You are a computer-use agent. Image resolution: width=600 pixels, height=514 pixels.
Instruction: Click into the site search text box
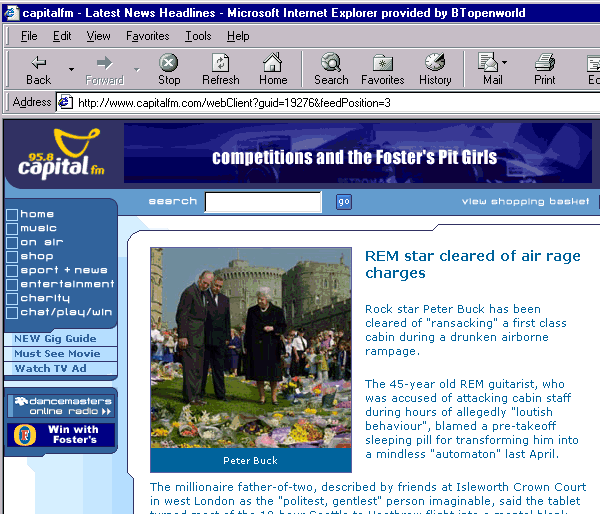(263, 201)
